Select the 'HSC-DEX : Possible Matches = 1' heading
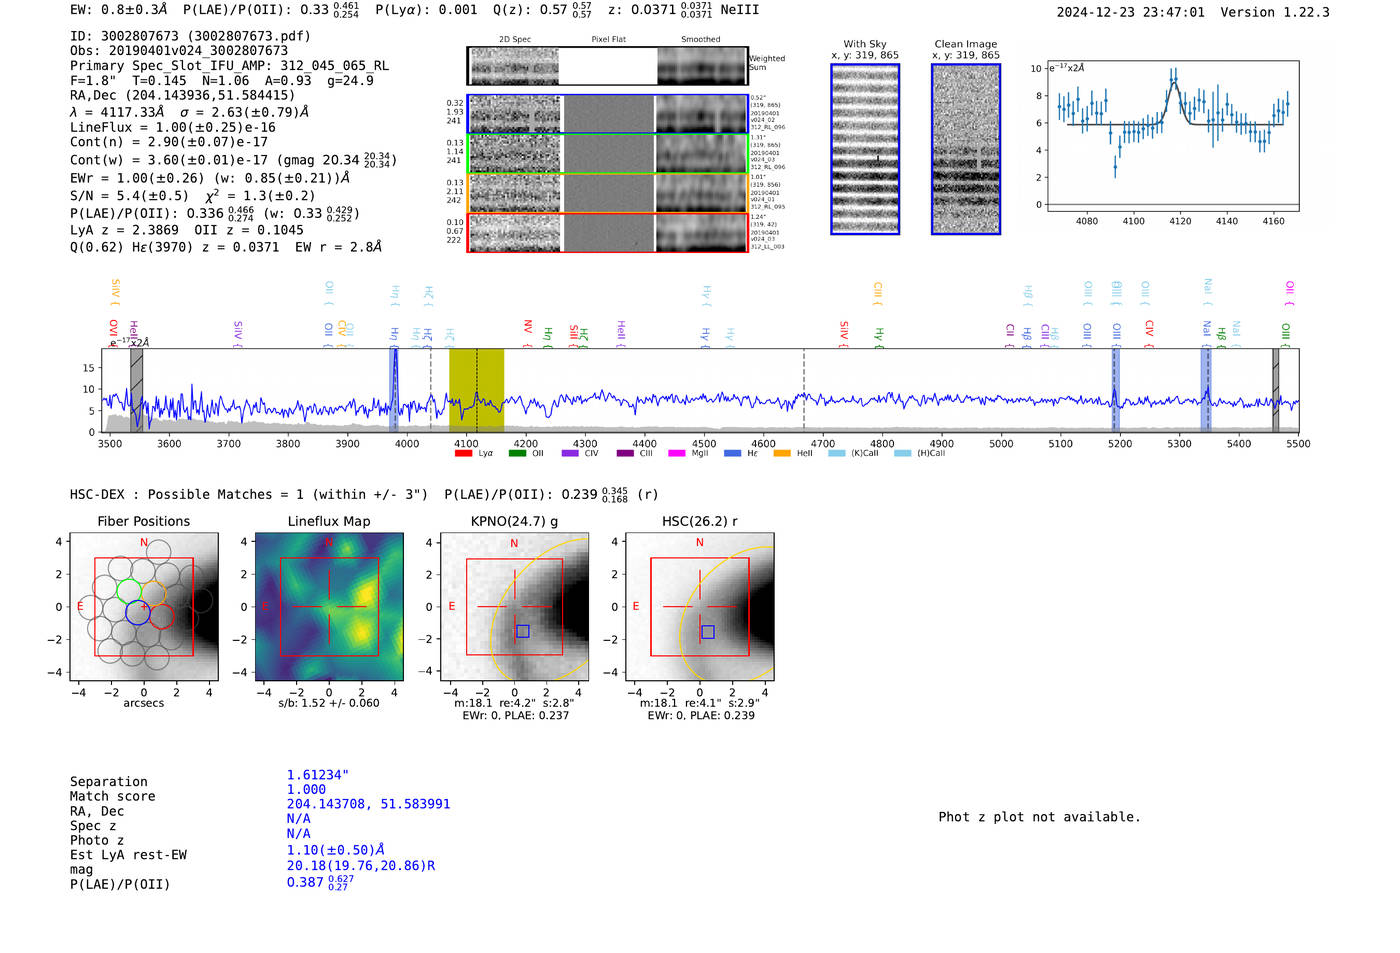Viewport: 1400px width, 953px height. [249, 495]
